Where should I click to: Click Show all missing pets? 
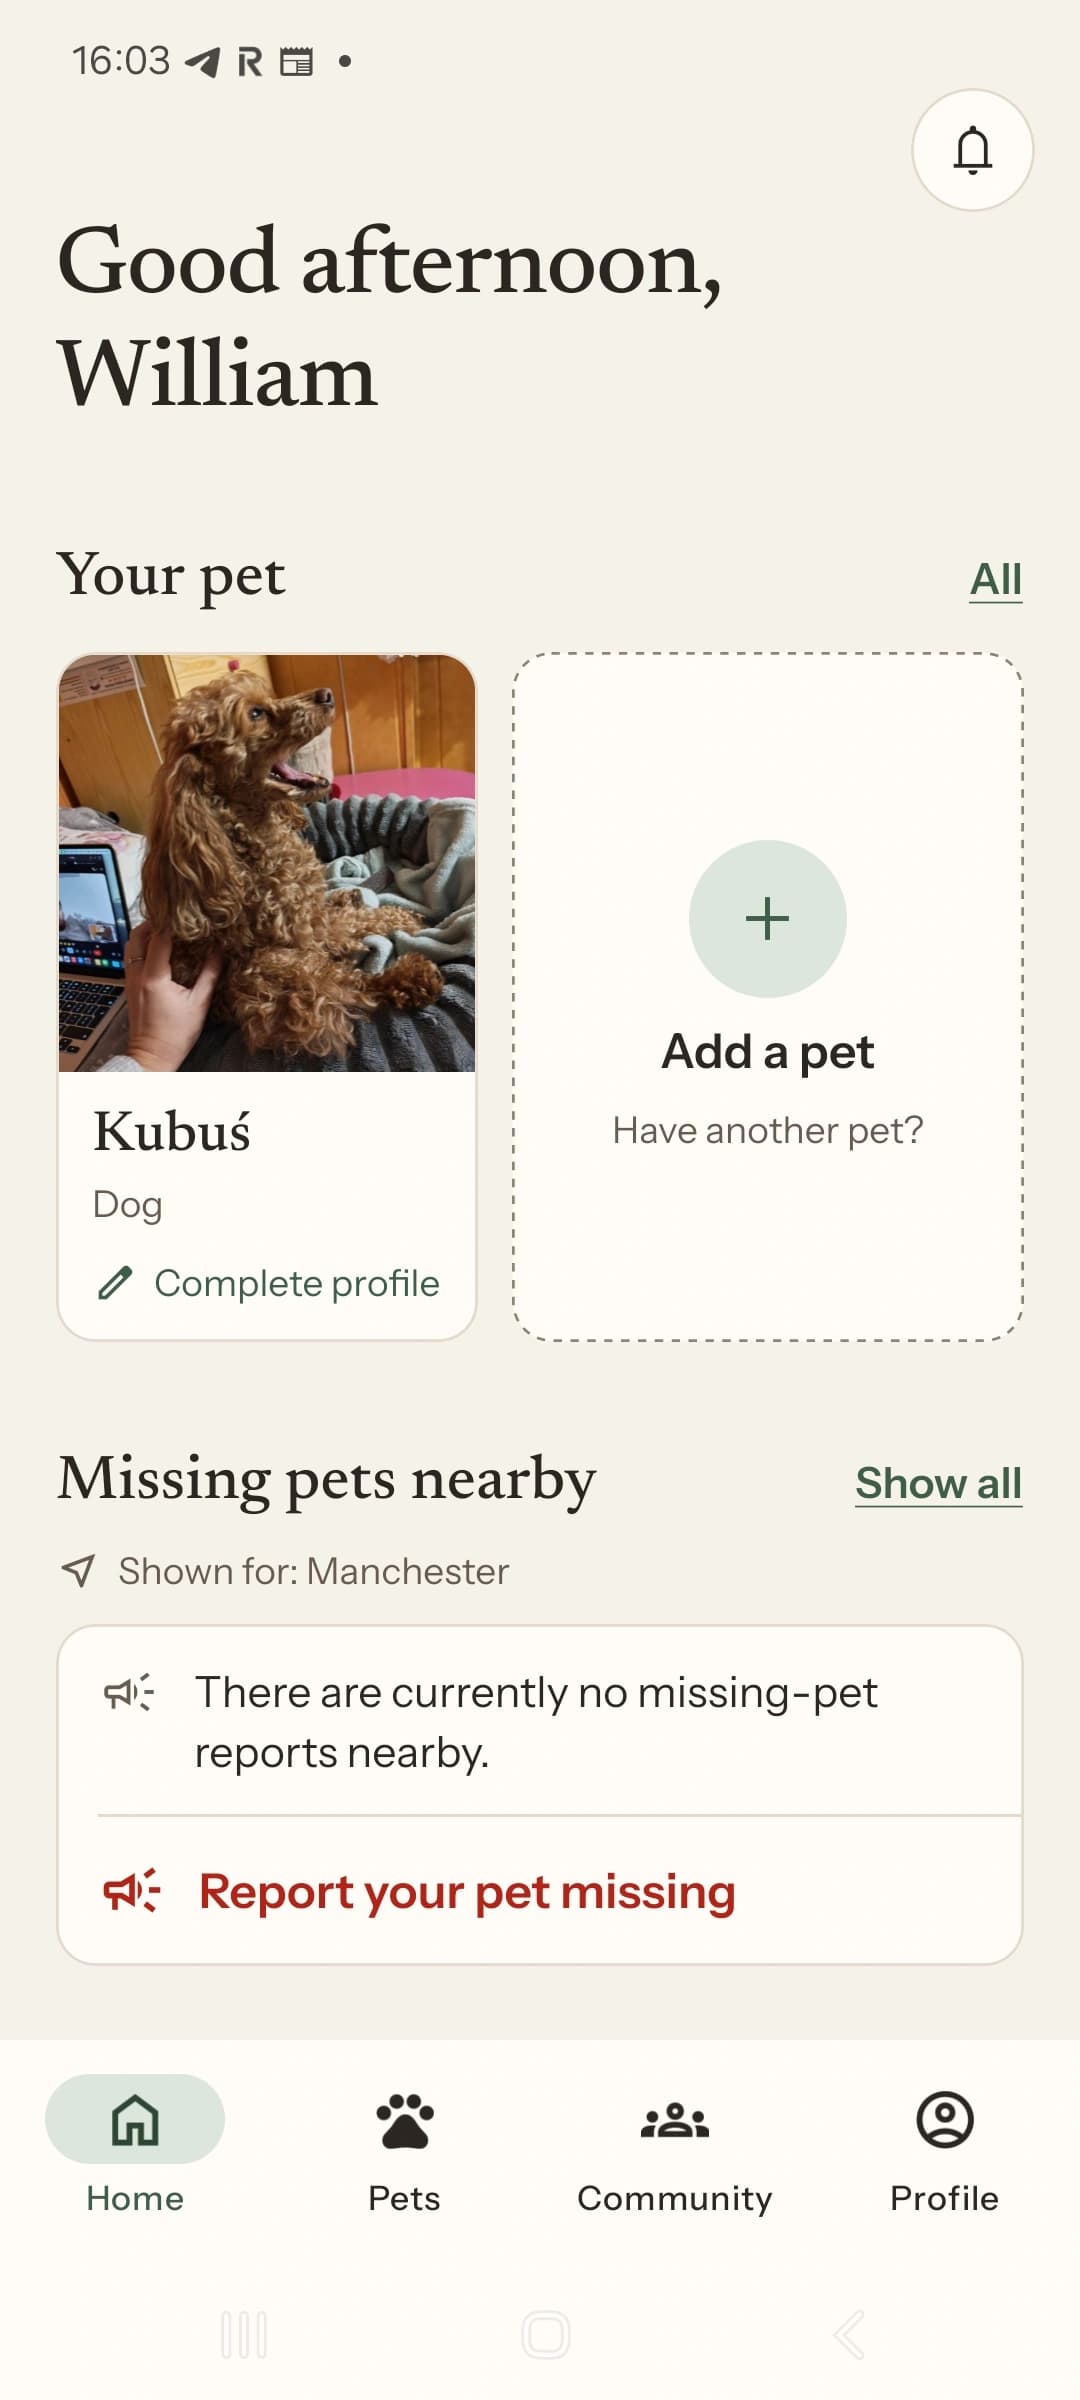tap(938, 1483)
